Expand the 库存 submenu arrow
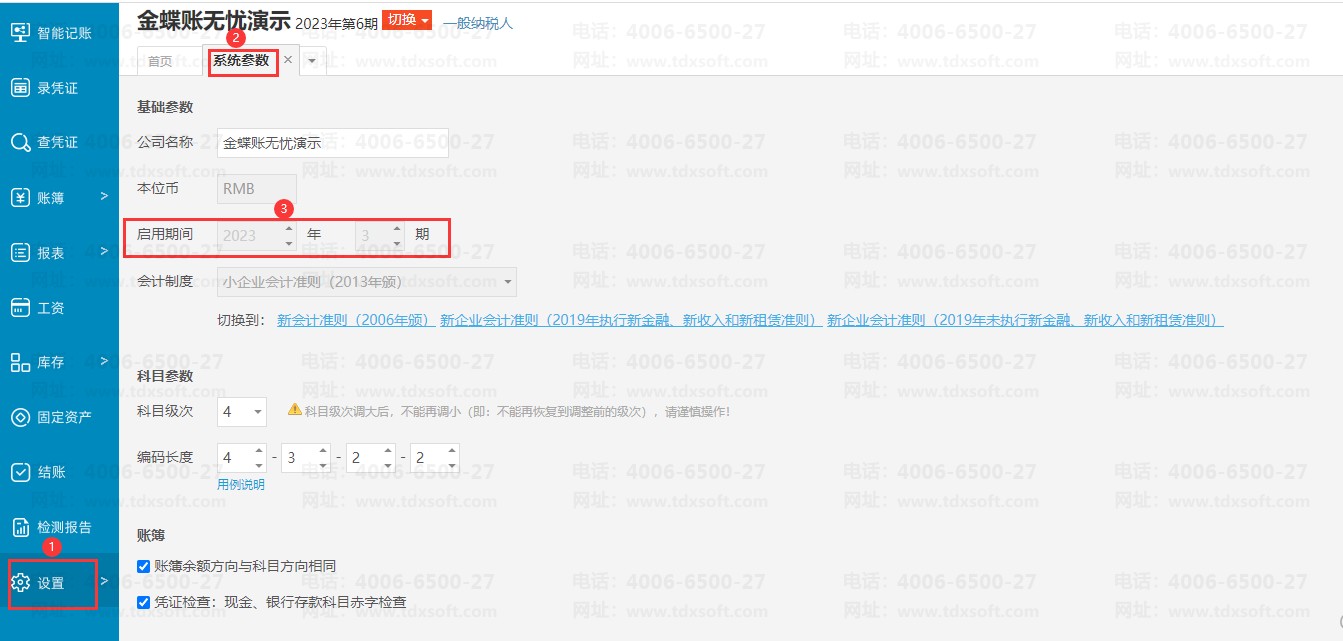 (x=104, y=361)
